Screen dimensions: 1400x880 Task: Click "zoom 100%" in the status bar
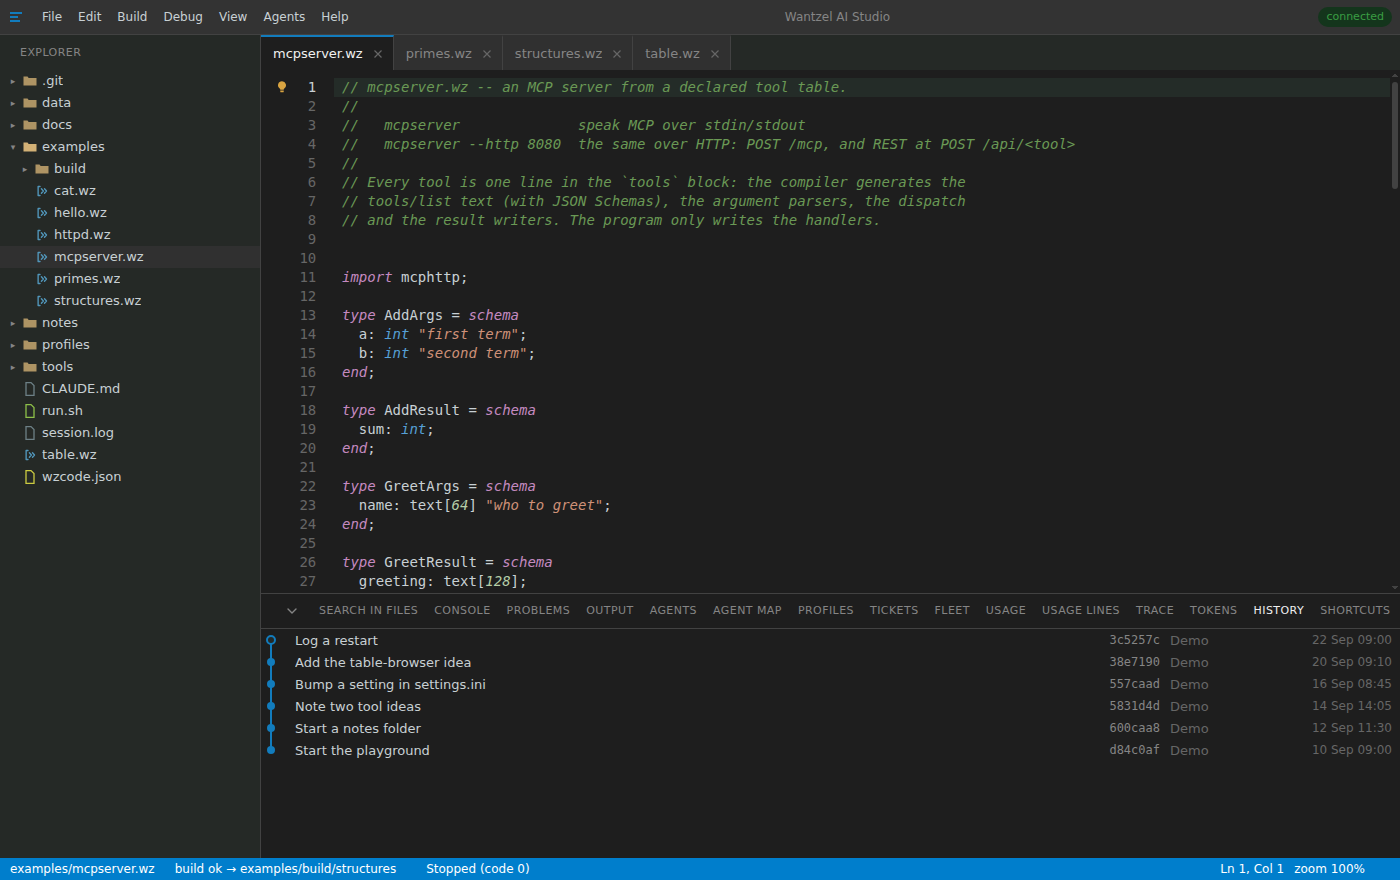click(1329, 869)
